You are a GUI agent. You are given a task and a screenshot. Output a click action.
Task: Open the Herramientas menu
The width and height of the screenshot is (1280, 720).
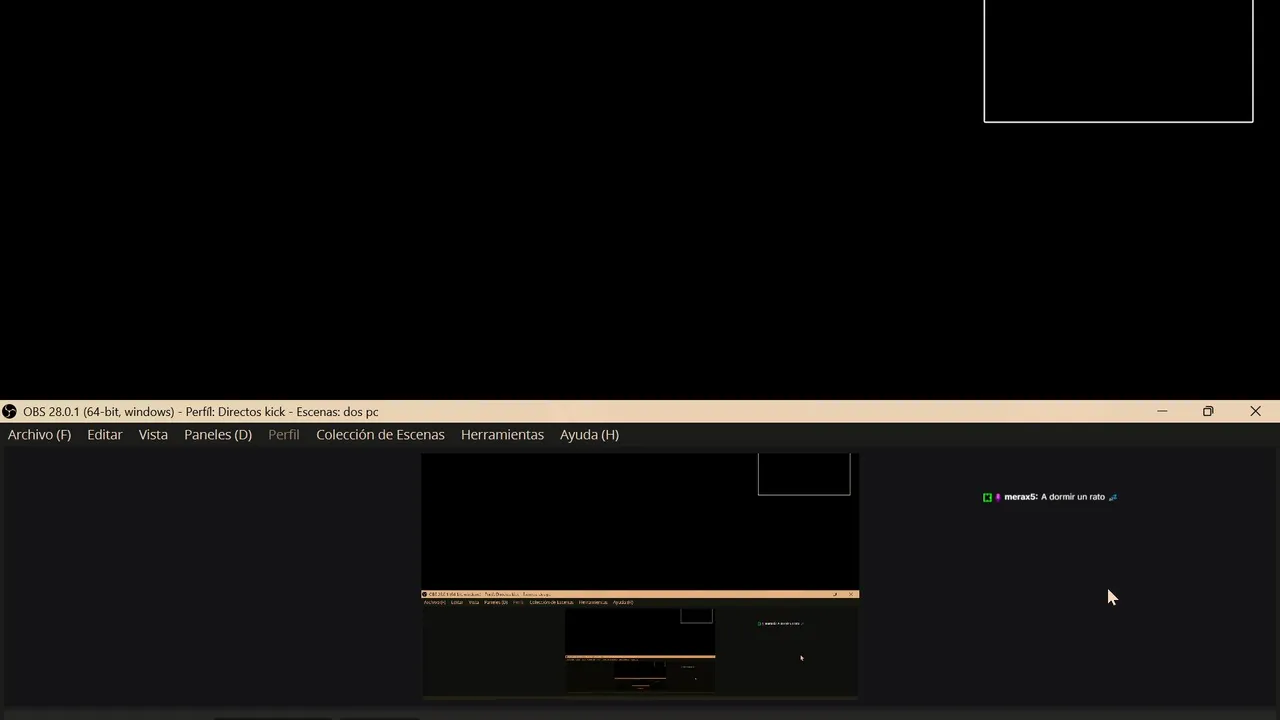[x=502, y=435]
